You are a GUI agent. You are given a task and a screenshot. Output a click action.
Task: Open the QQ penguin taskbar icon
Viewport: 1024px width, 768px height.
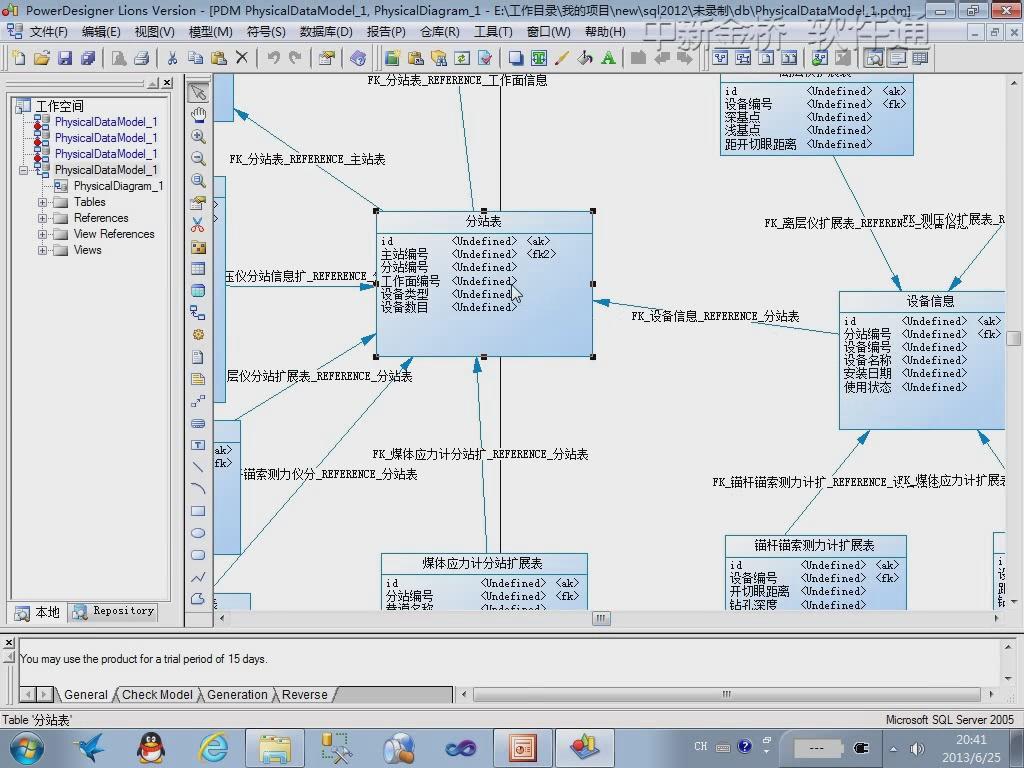(x=151, y=748)
